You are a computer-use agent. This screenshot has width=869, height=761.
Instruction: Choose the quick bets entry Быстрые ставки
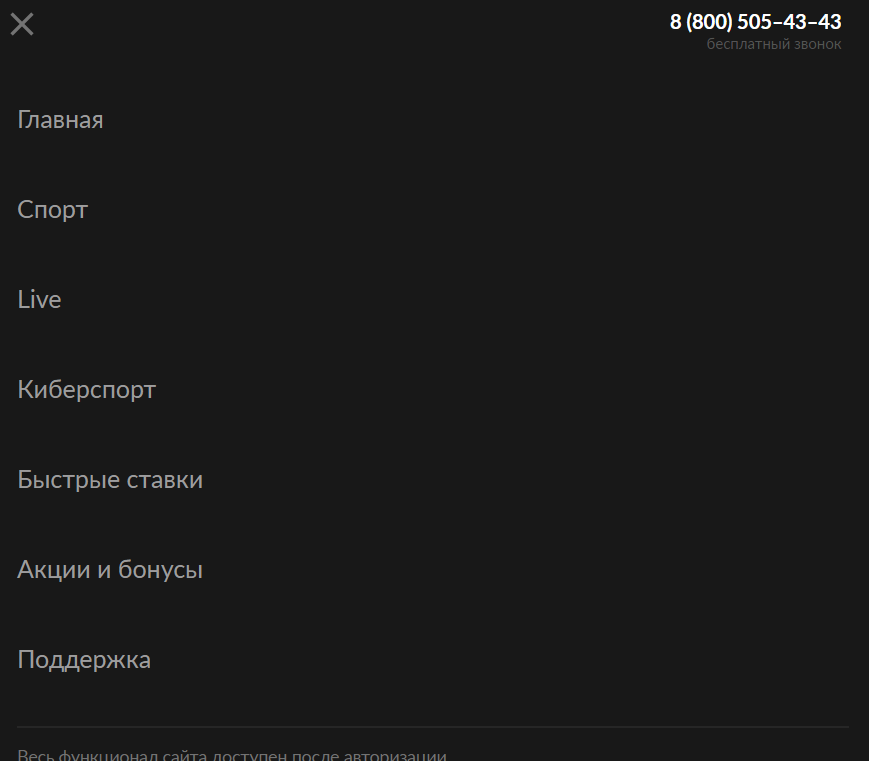tap(110, 480)
